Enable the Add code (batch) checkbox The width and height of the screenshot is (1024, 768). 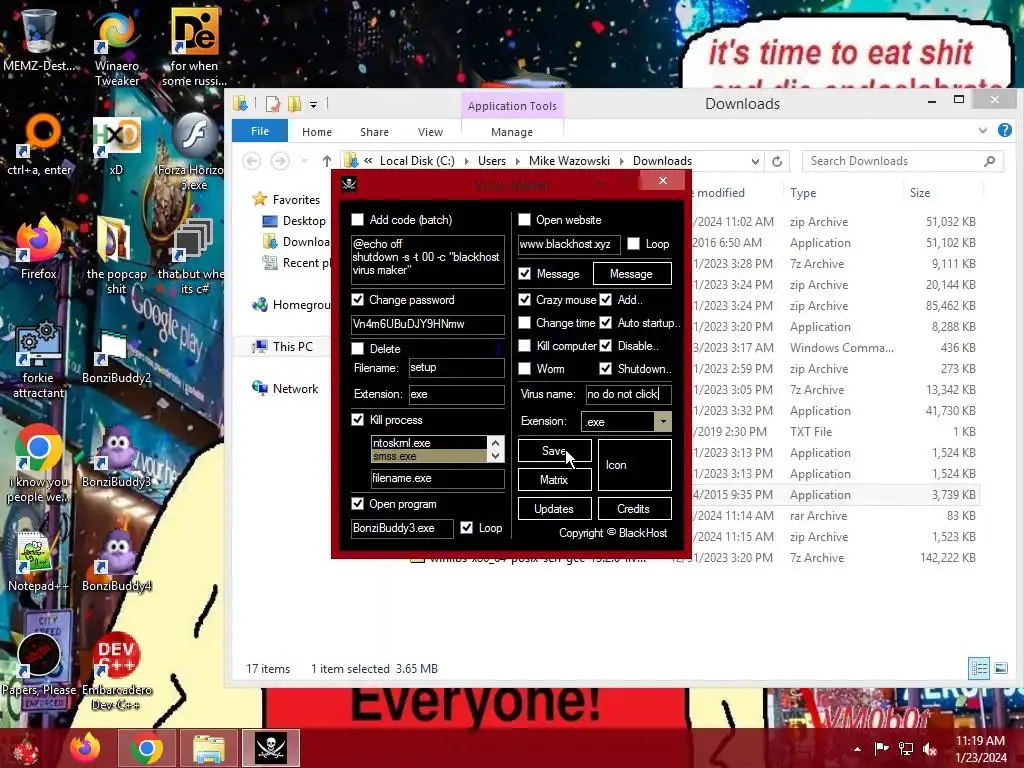click(x=357, y=219)
